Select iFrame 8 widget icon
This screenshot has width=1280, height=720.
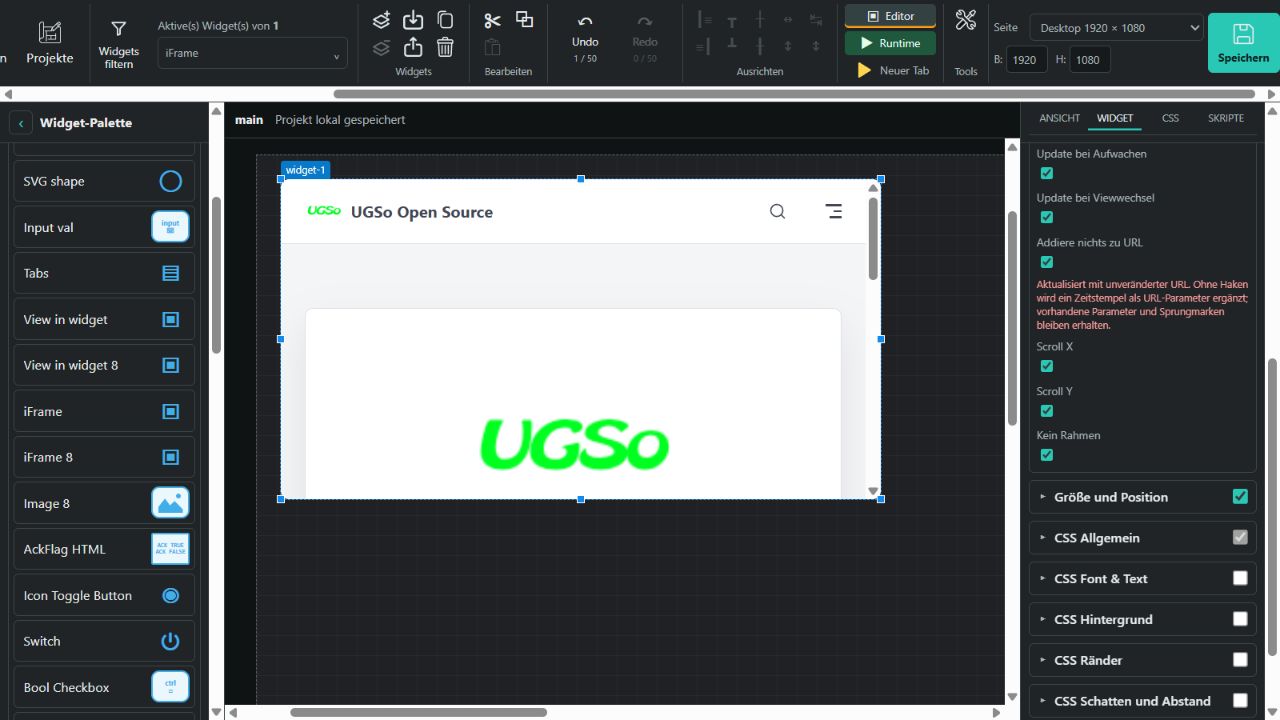coord(171,457)
